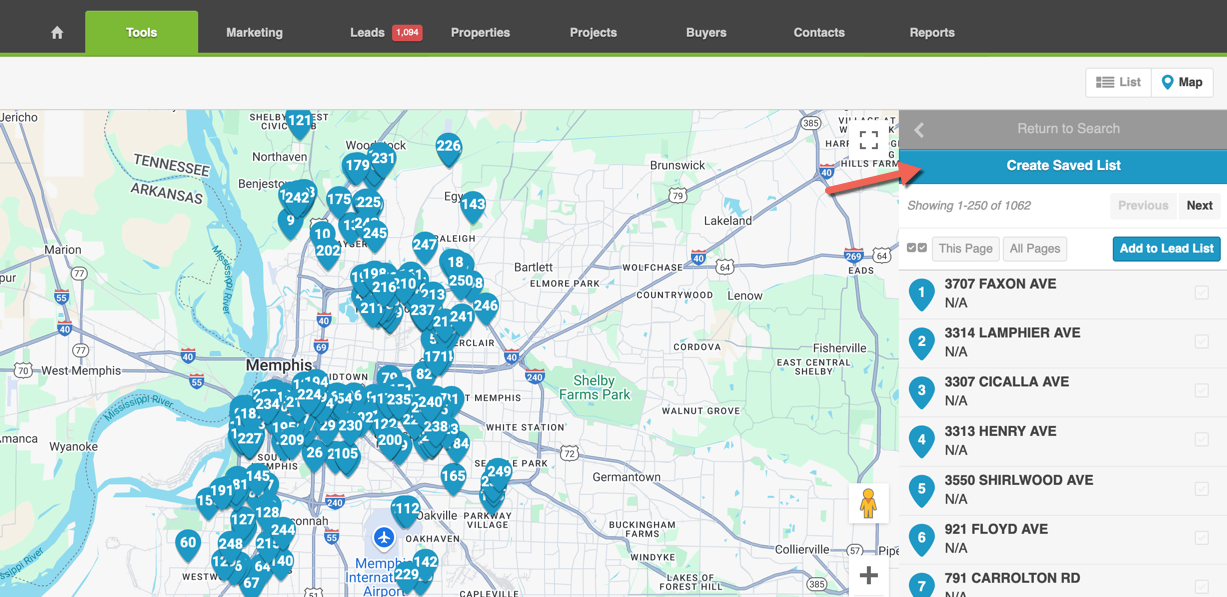Viewport: 1227px width, 597px height.
Task: Open 791 CARROLTON RD listing
Action: coord(1012,578)
